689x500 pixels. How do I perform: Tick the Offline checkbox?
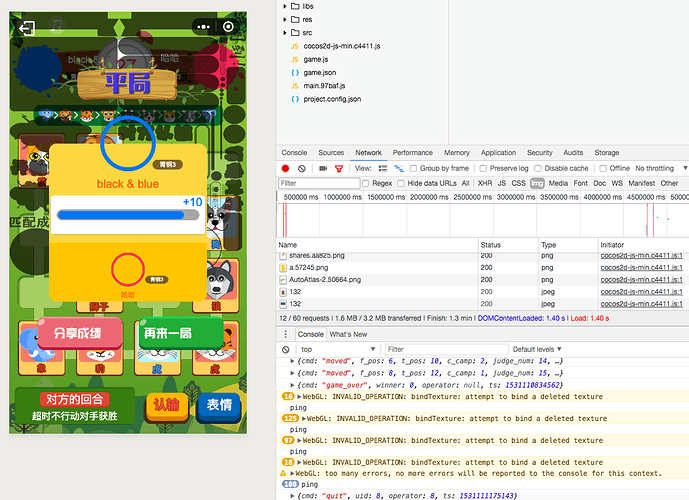(603, 168)
